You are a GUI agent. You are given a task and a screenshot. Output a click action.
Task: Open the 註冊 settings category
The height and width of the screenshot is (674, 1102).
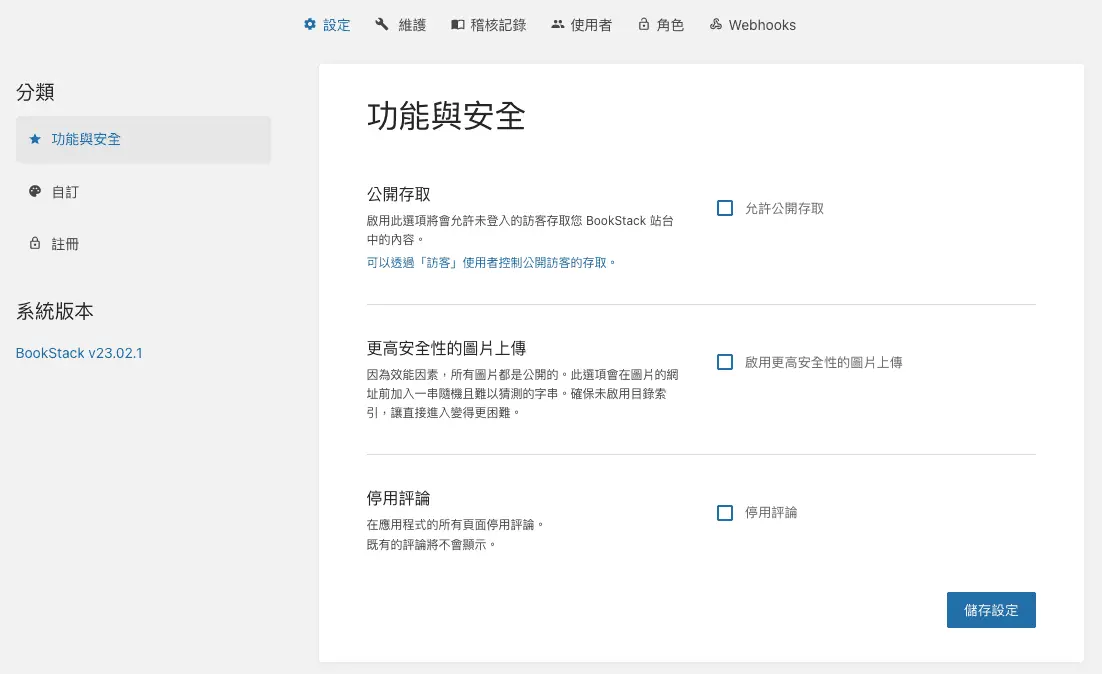click(x=64, y=243)
